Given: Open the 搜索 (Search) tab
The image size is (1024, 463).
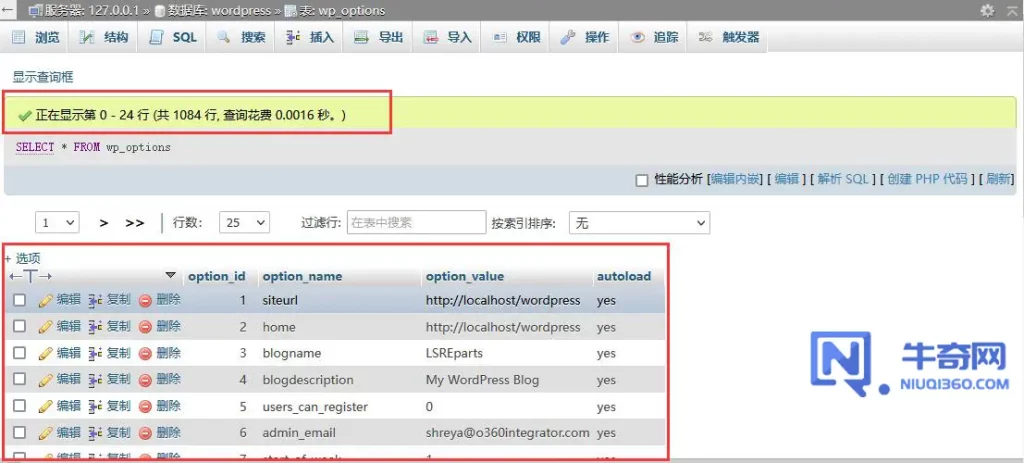Looking at the screenshot, I should pos(242,37).
